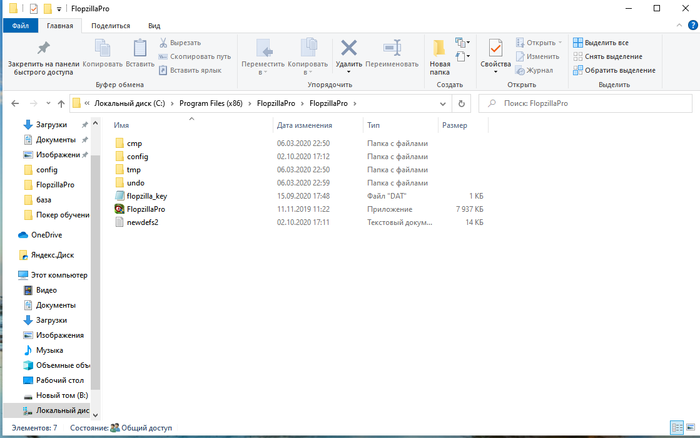Click Paste shortcut in ribbon
700x438 pixels.
pyautogui.click(x=190, y=71)
